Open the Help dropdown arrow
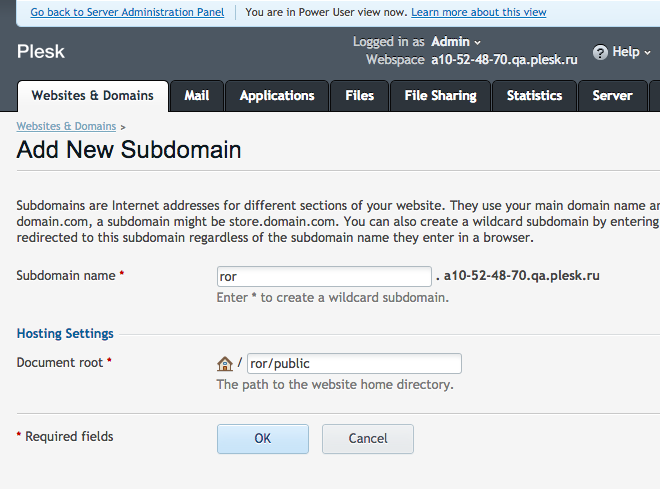 (x=647, y=53)
